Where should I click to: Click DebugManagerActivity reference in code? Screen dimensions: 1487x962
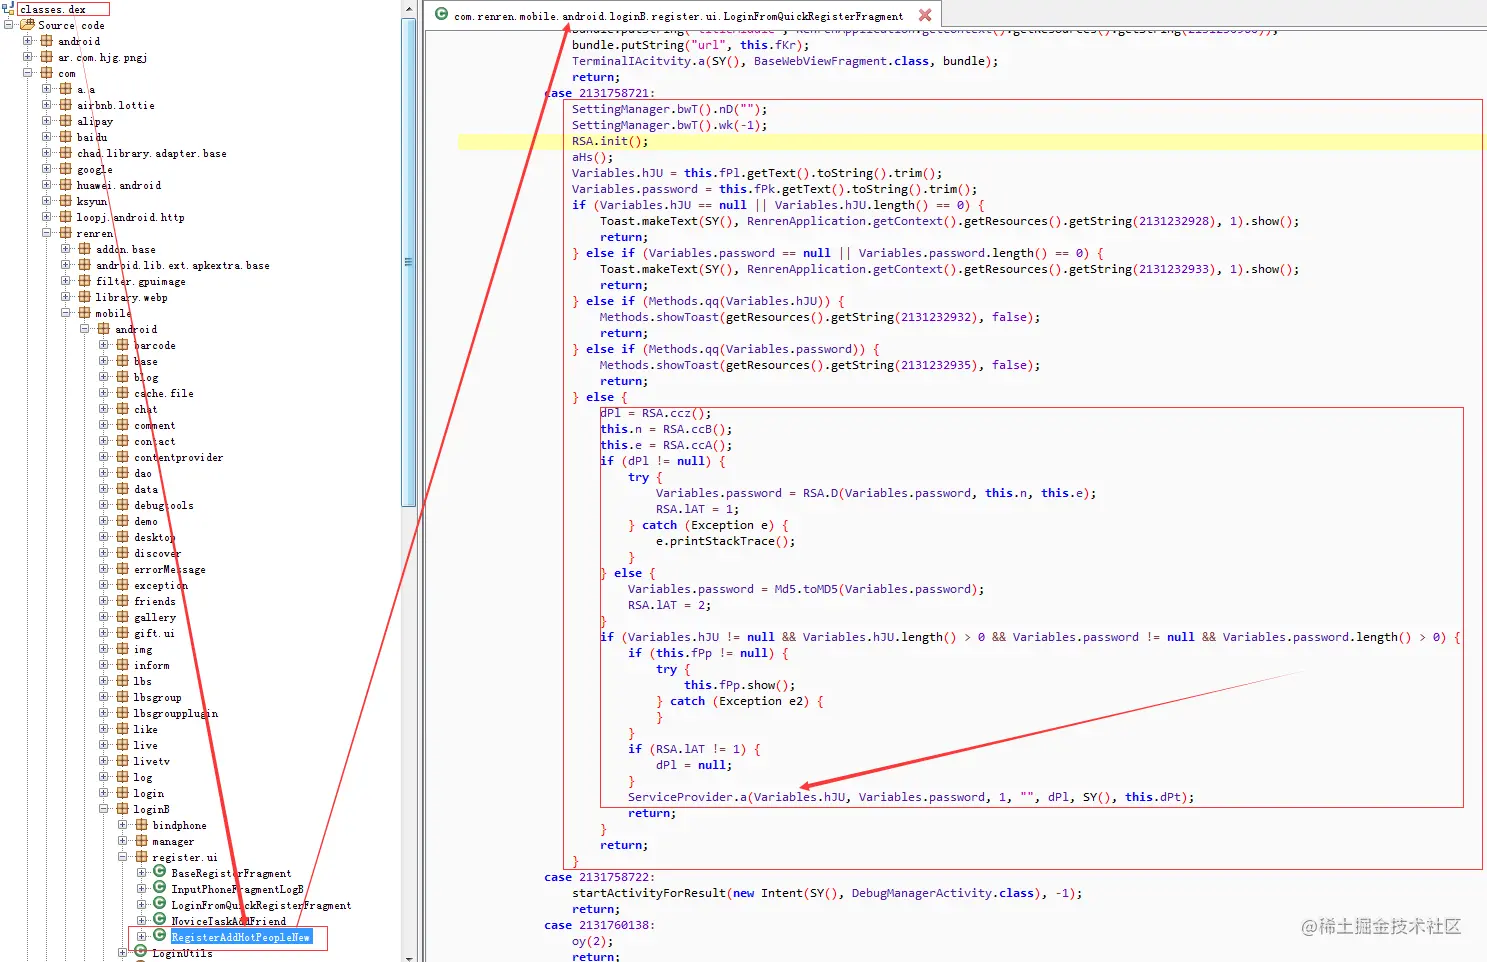click(x=921, y=893)
